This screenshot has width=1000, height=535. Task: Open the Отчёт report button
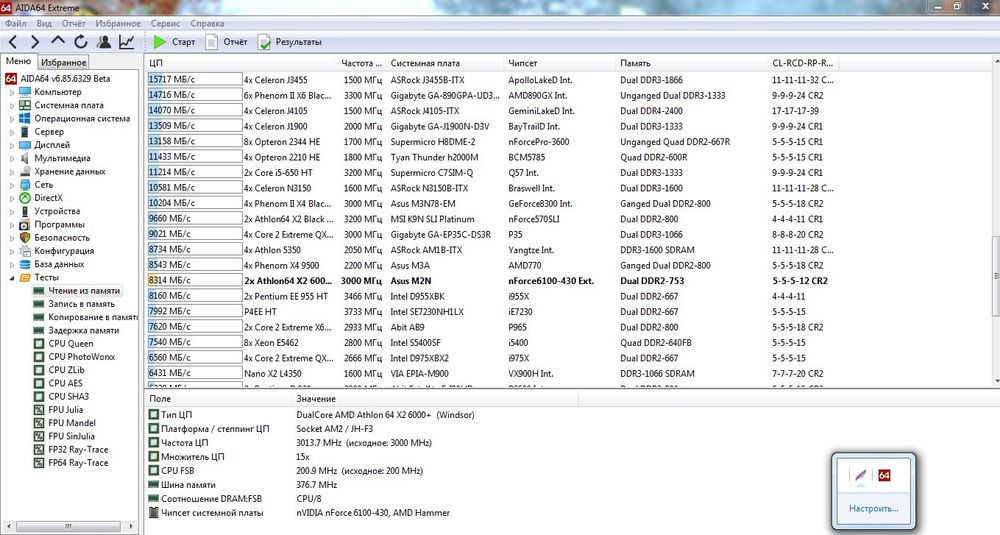click(x=226, y=42)
